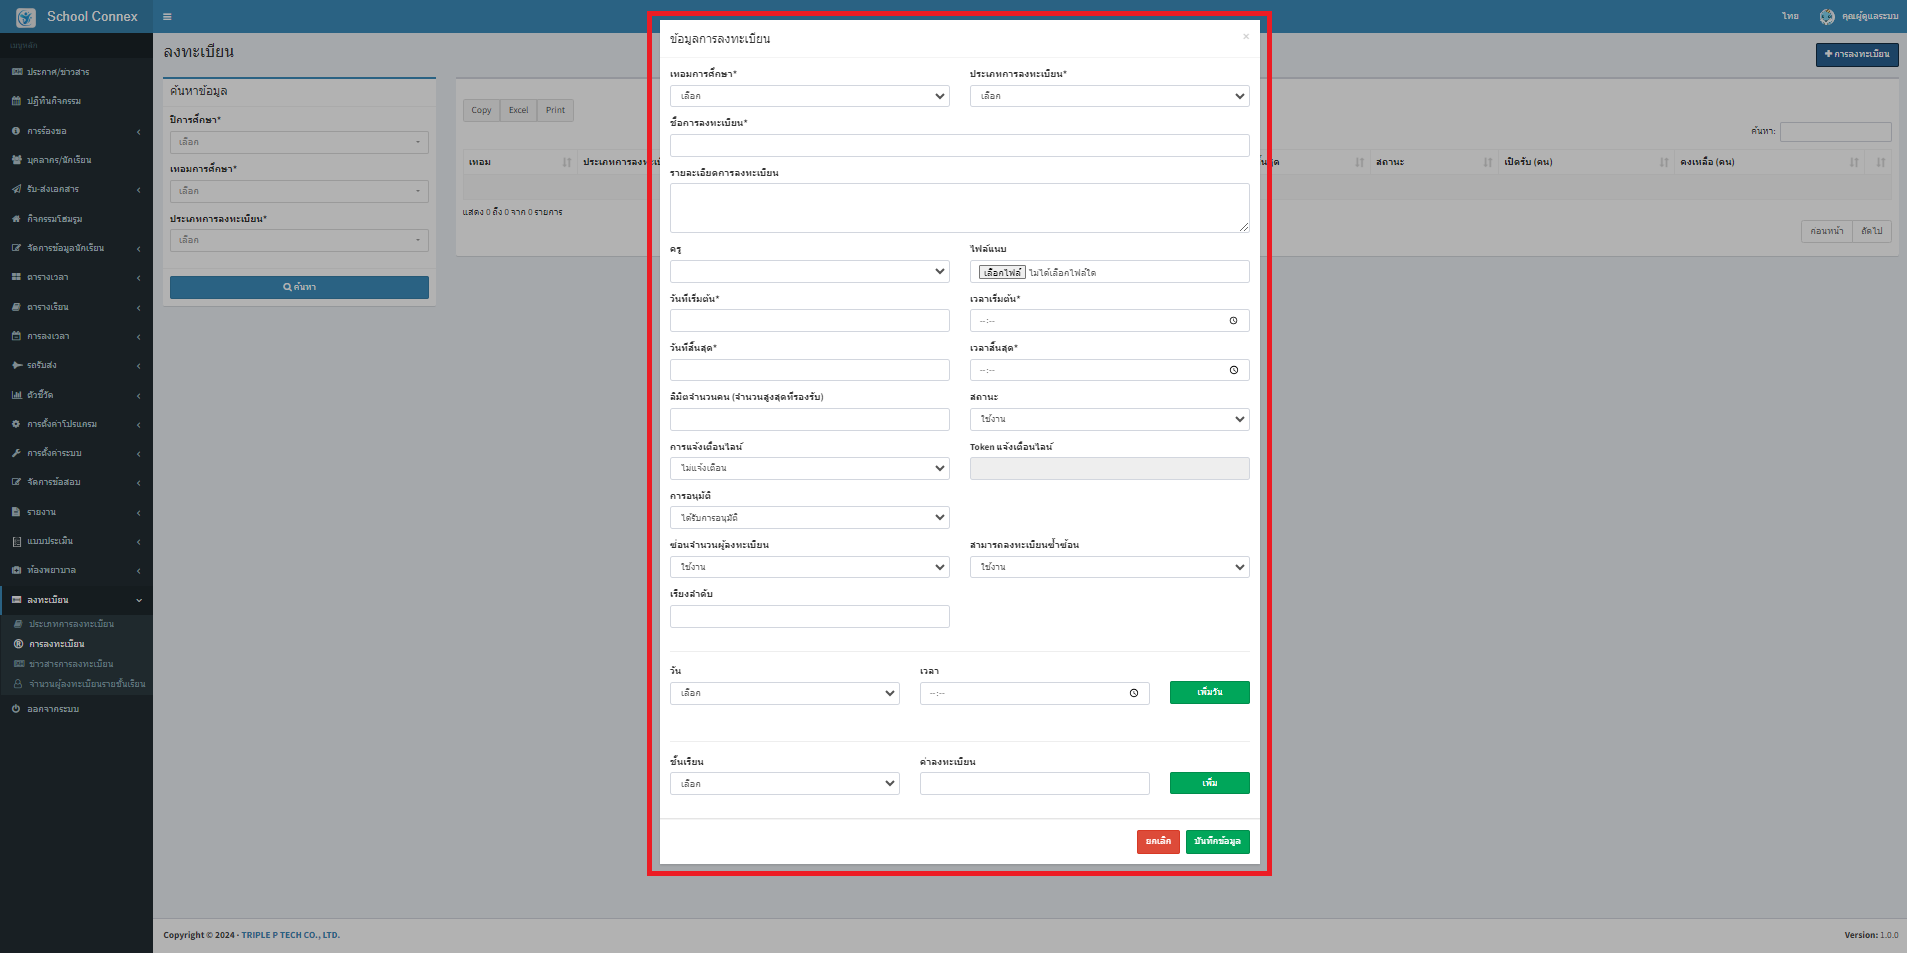
Task: Expand the จัดการข้อมูลนักเรียน sidebar menu
Action: [x=76, y=248]
